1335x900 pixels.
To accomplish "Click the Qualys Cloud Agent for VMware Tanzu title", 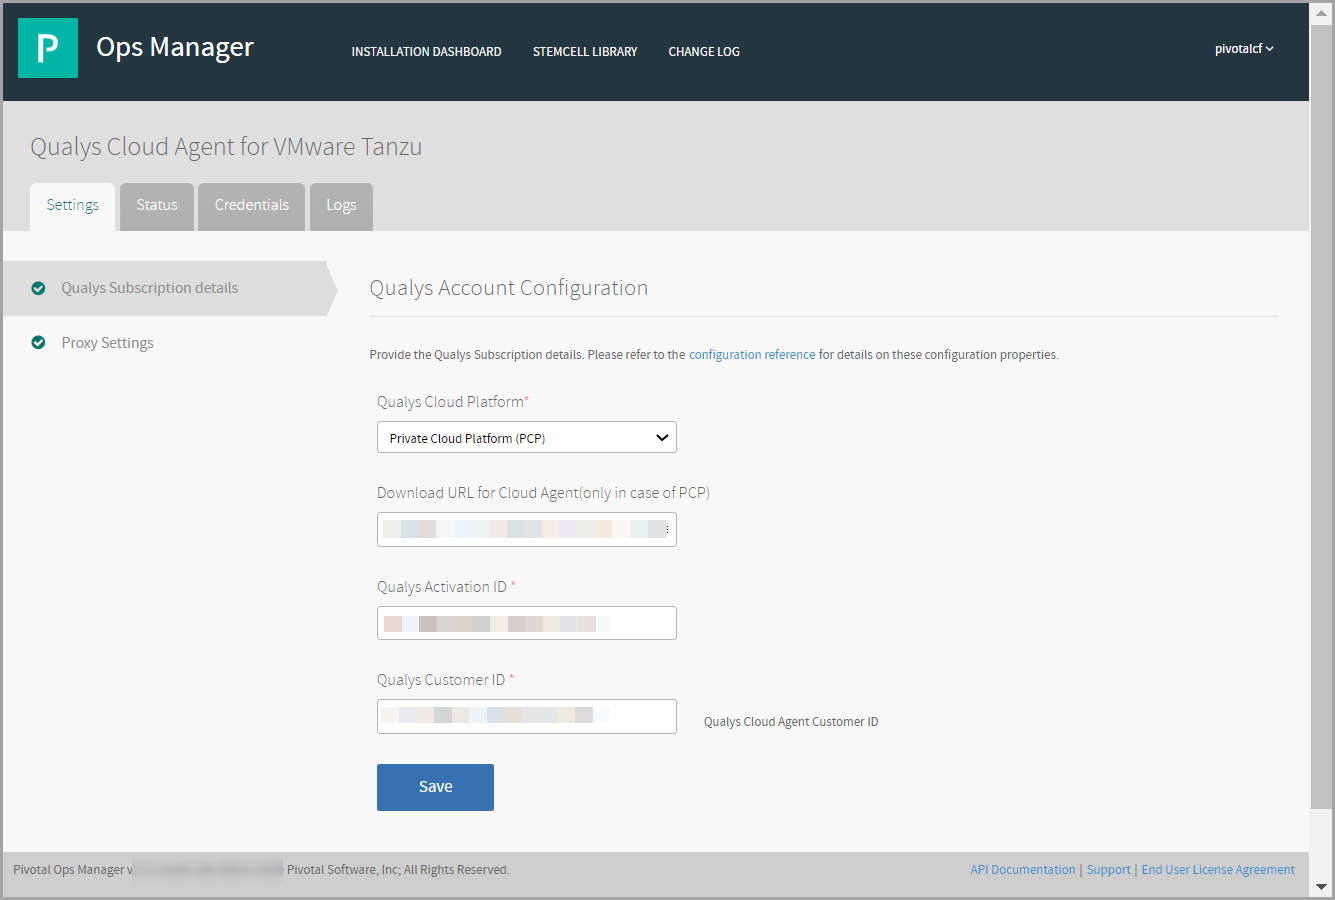I will 226,147.
